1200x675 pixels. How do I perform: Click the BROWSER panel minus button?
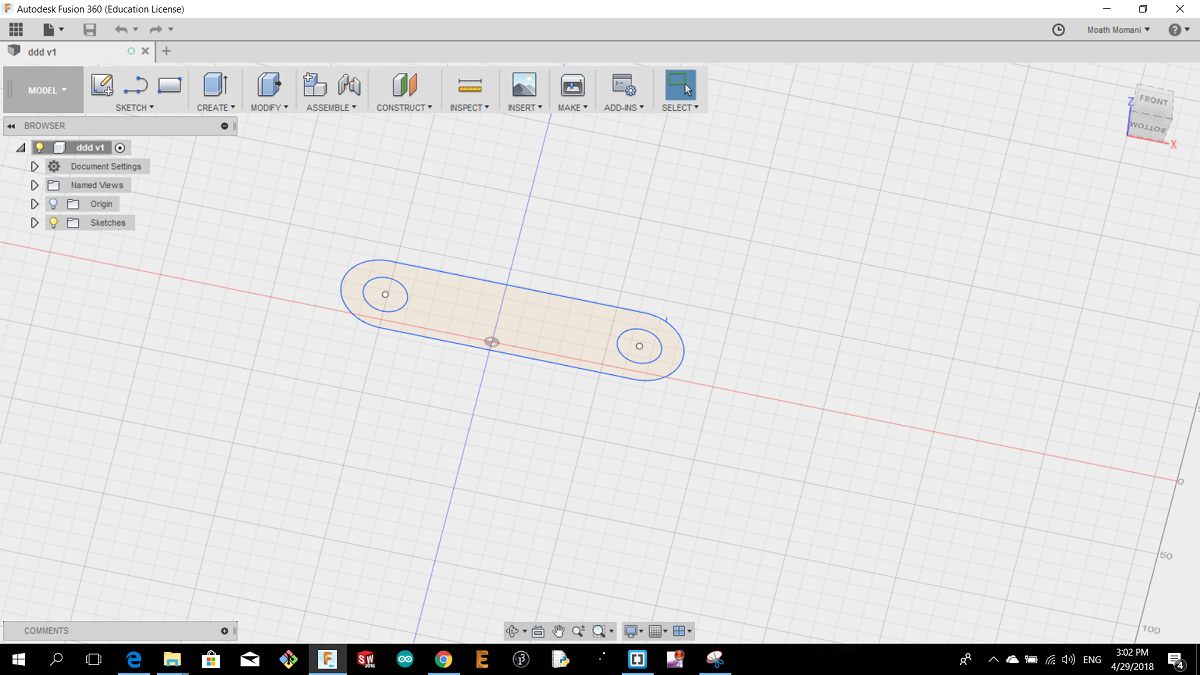(x=225, y=126)
